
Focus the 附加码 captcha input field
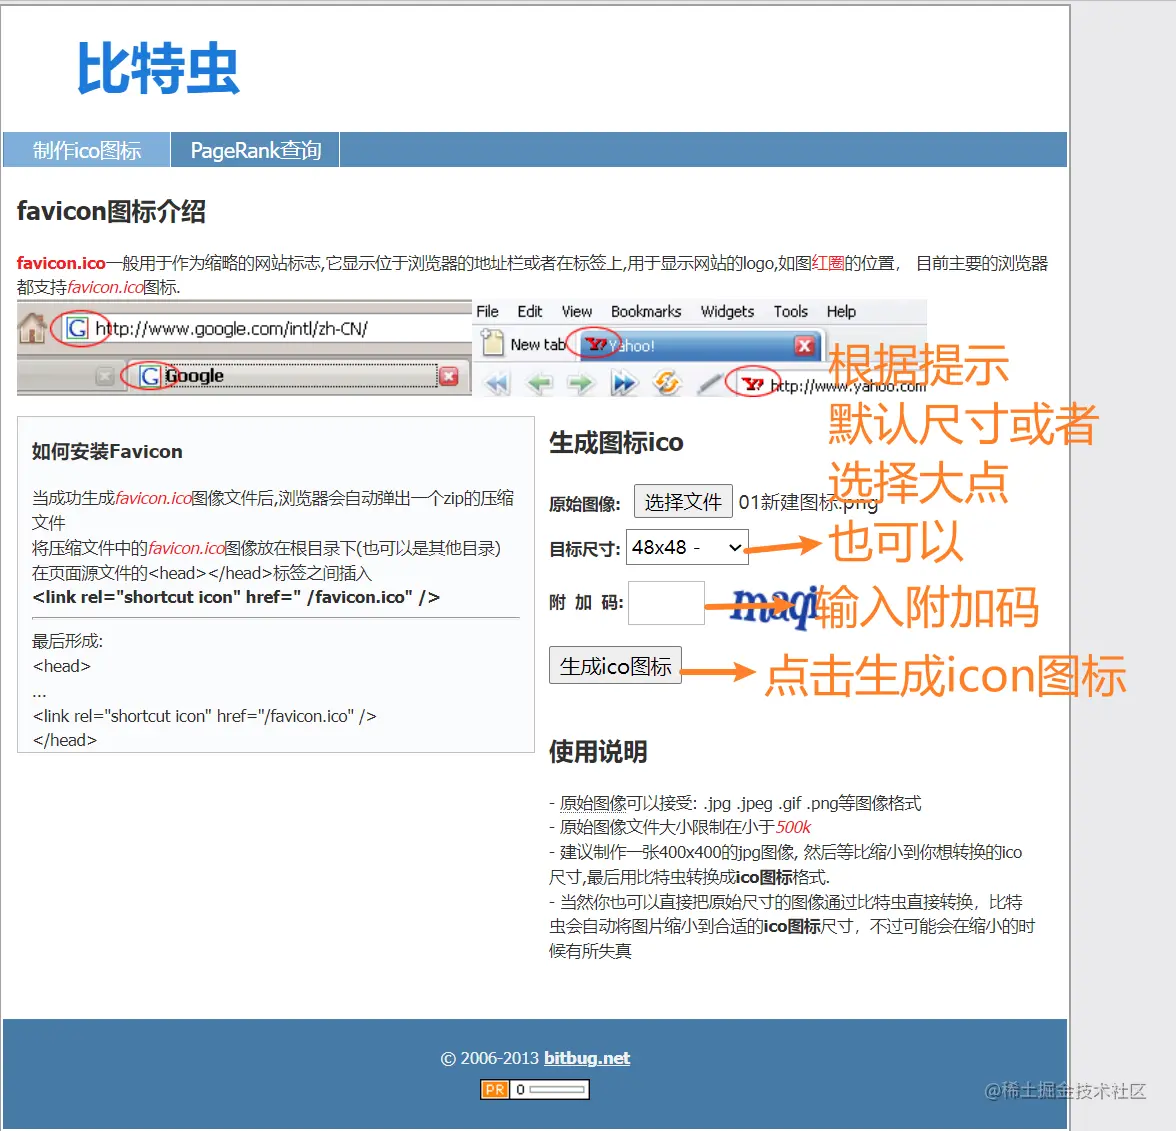pos(666,602)
